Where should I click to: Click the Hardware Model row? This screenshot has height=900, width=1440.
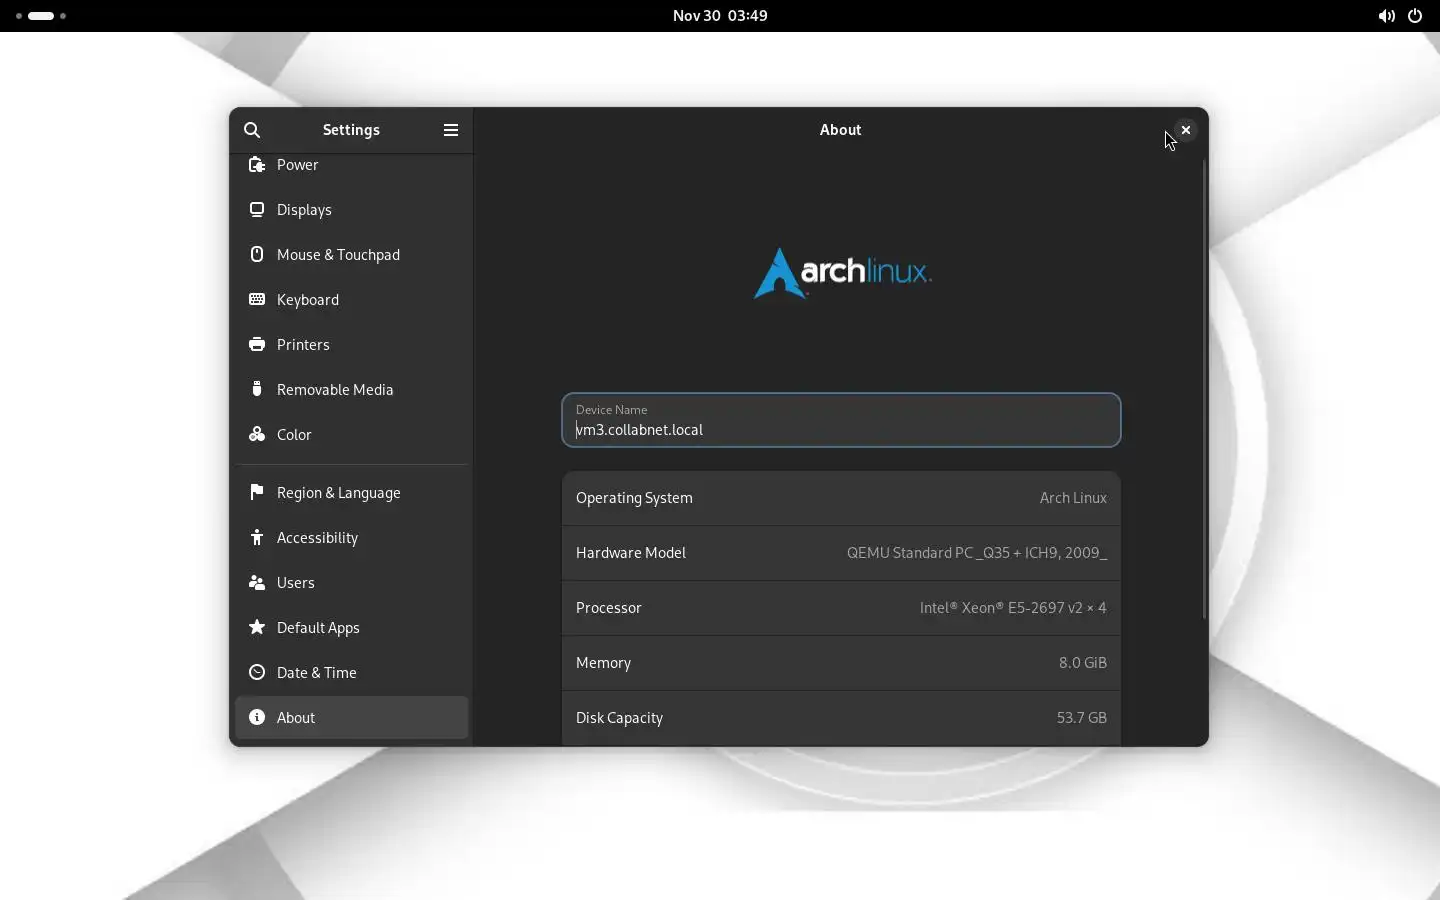click(842, 553)
